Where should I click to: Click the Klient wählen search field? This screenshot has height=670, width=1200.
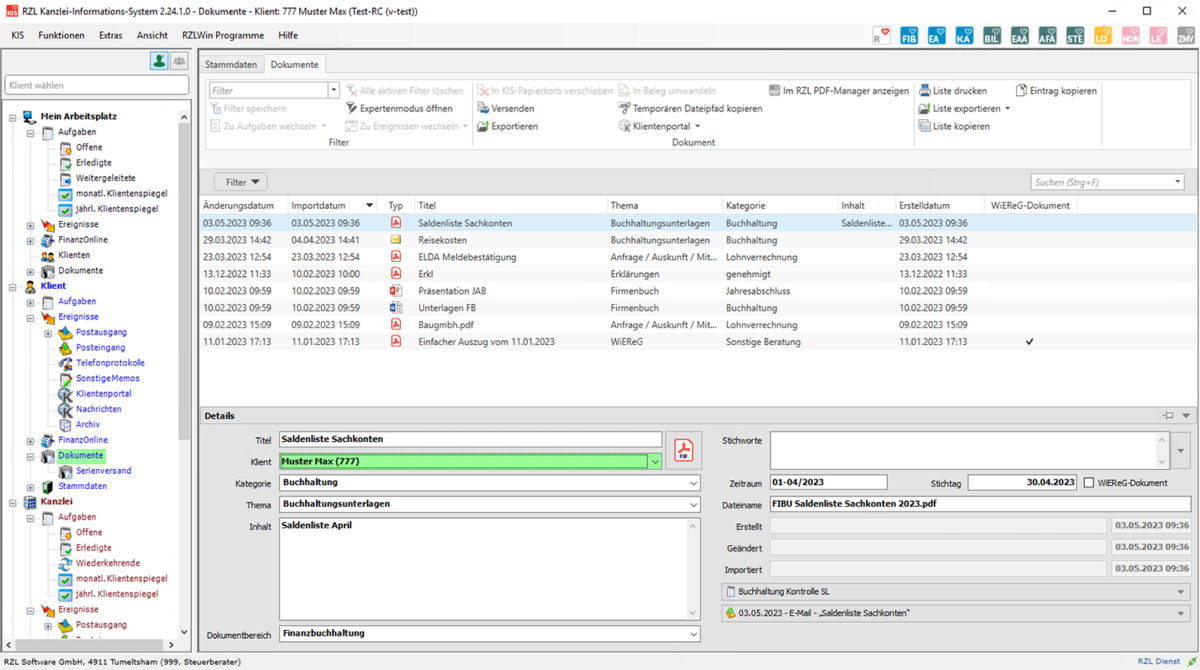click(97, 86)
